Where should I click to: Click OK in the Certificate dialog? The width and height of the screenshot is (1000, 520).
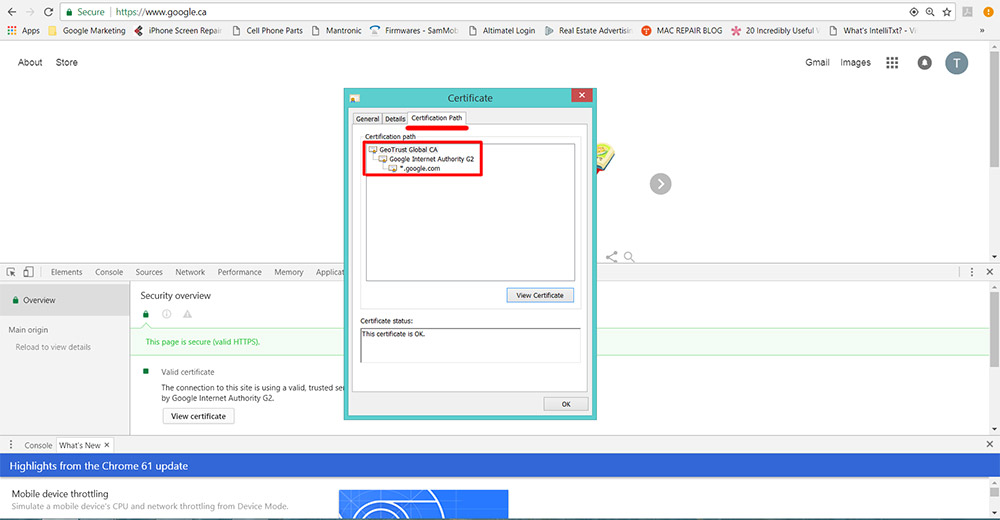click(x=566, y=404)
